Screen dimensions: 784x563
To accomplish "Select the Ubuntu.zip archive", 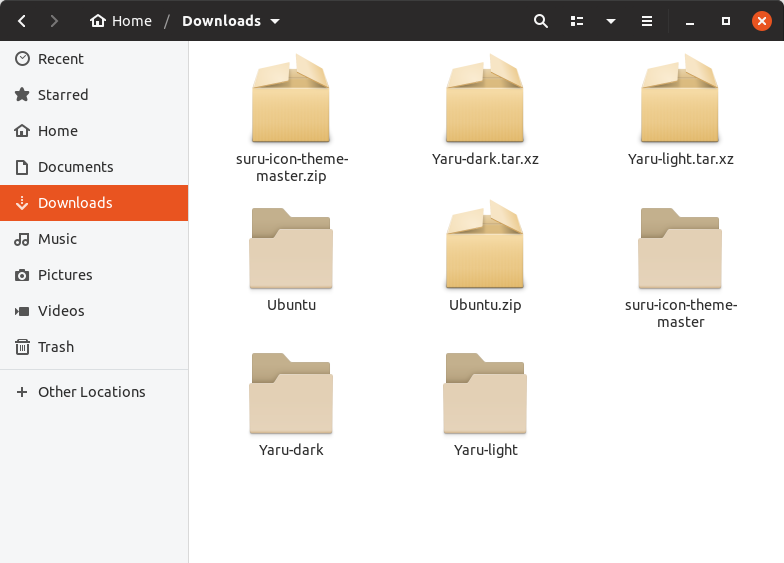I will 485,248.
